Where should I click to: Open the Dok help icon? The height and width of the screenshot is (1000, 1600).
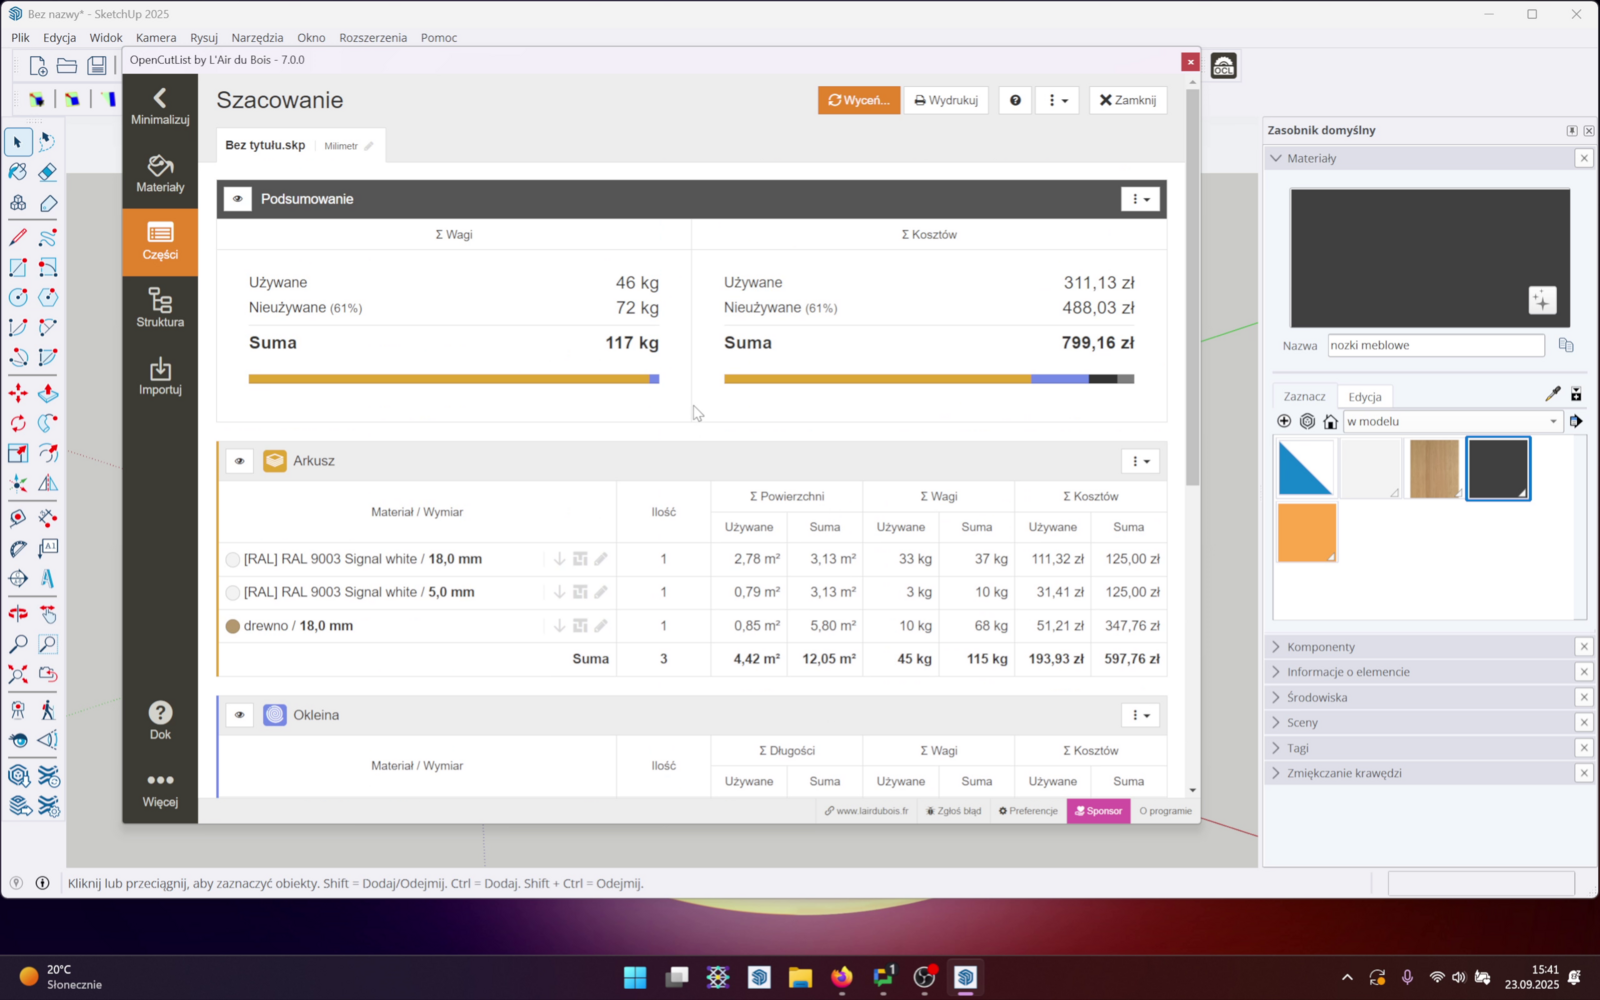coord(160,720)
